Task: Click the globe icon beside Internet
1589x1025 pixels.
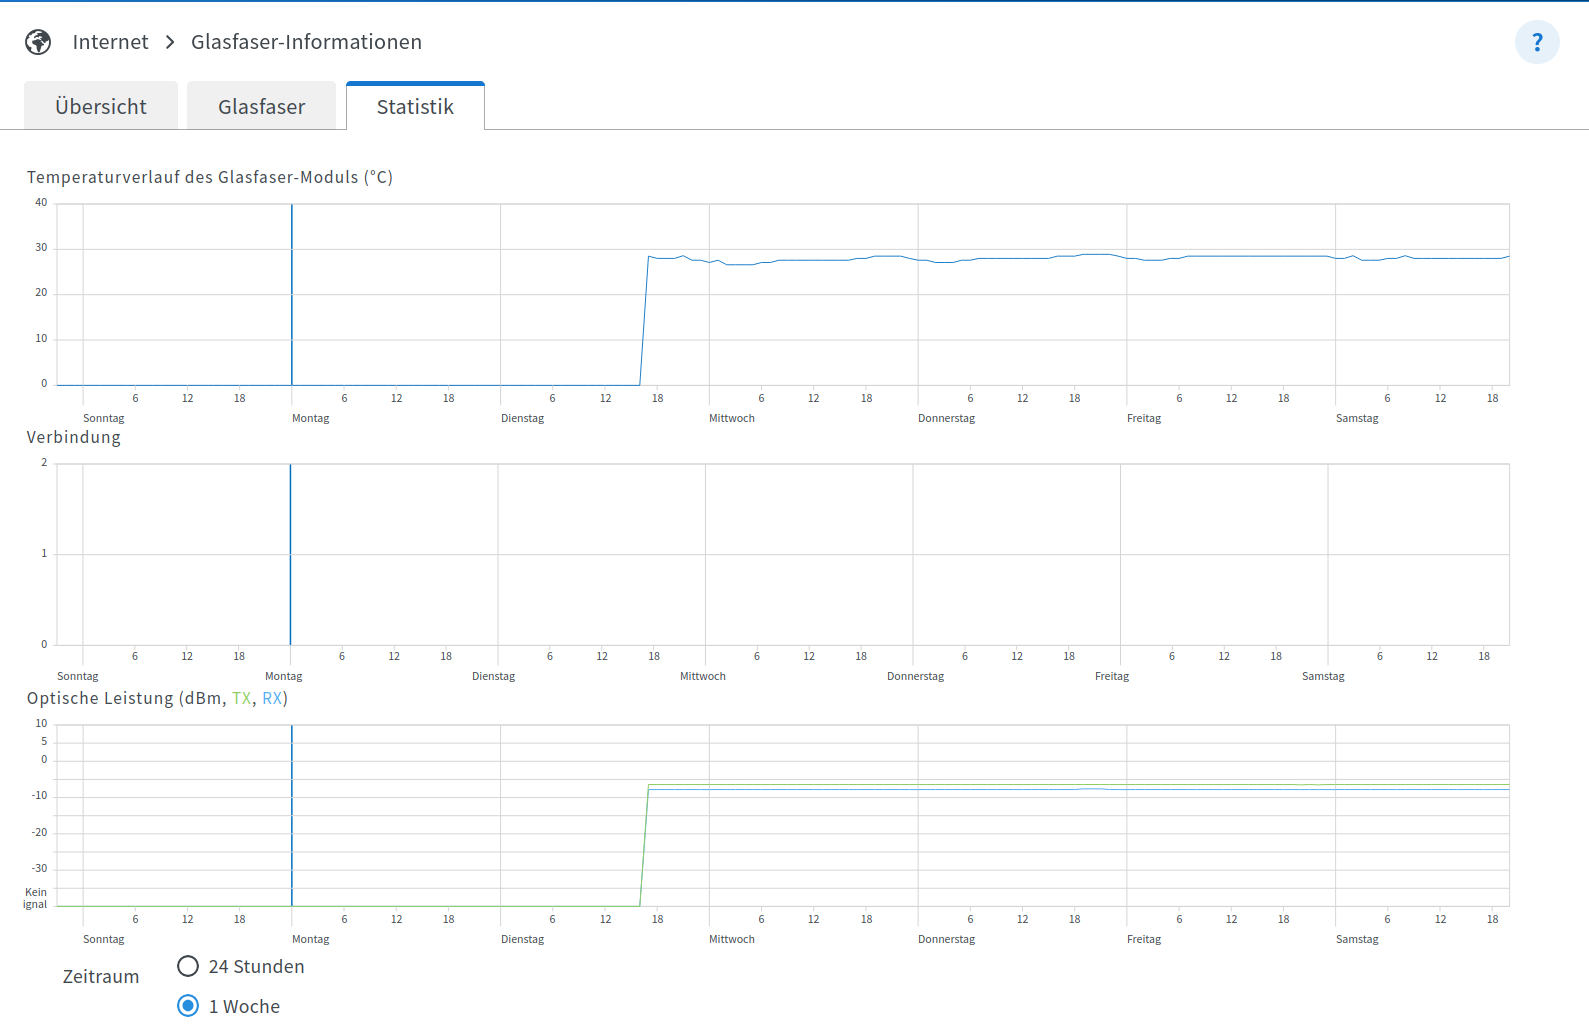Action: (x=38, y=42)
